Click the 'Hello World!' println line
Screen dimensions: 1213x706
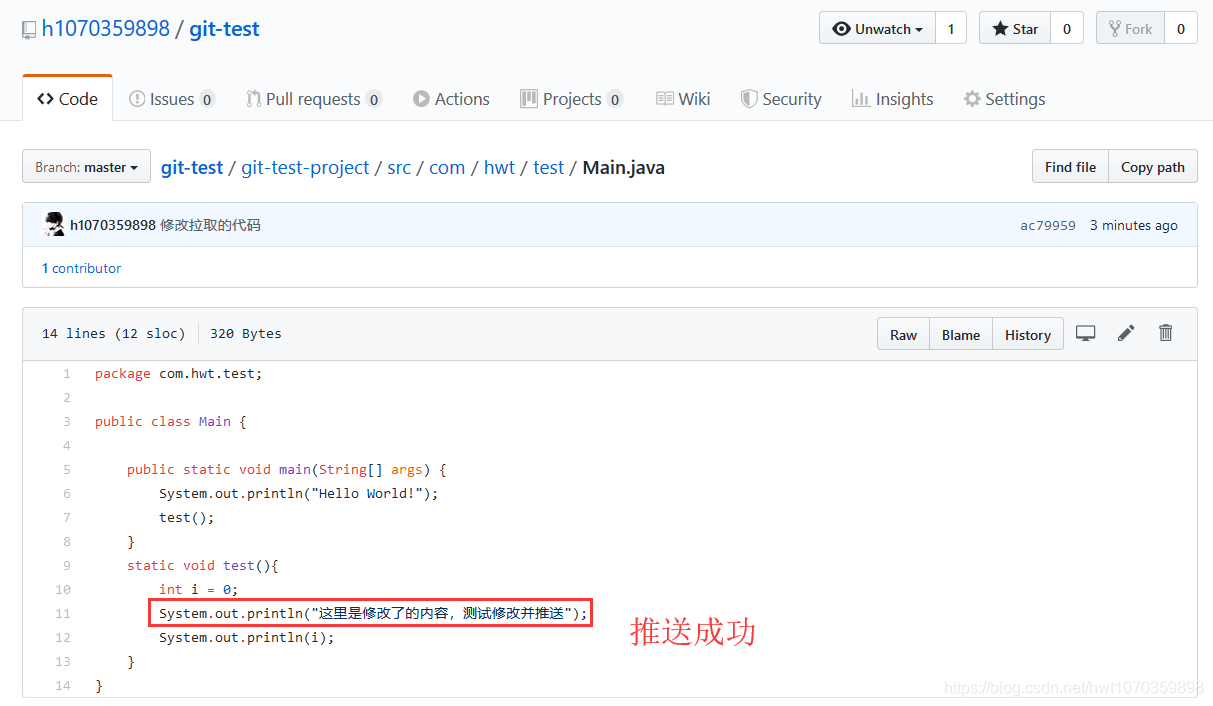click(299, 493)
